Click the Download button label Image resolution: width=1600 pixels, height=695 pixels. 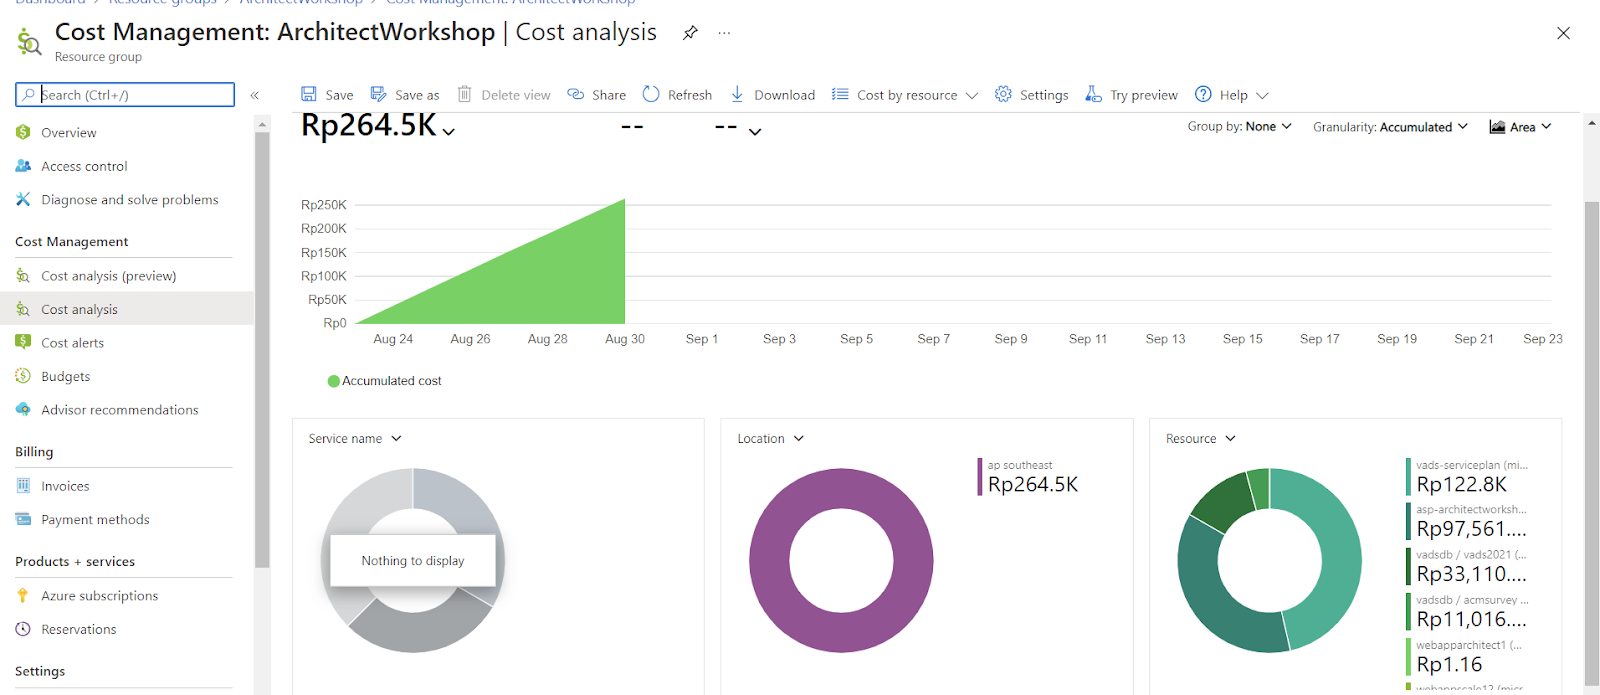tap(784, 95)
